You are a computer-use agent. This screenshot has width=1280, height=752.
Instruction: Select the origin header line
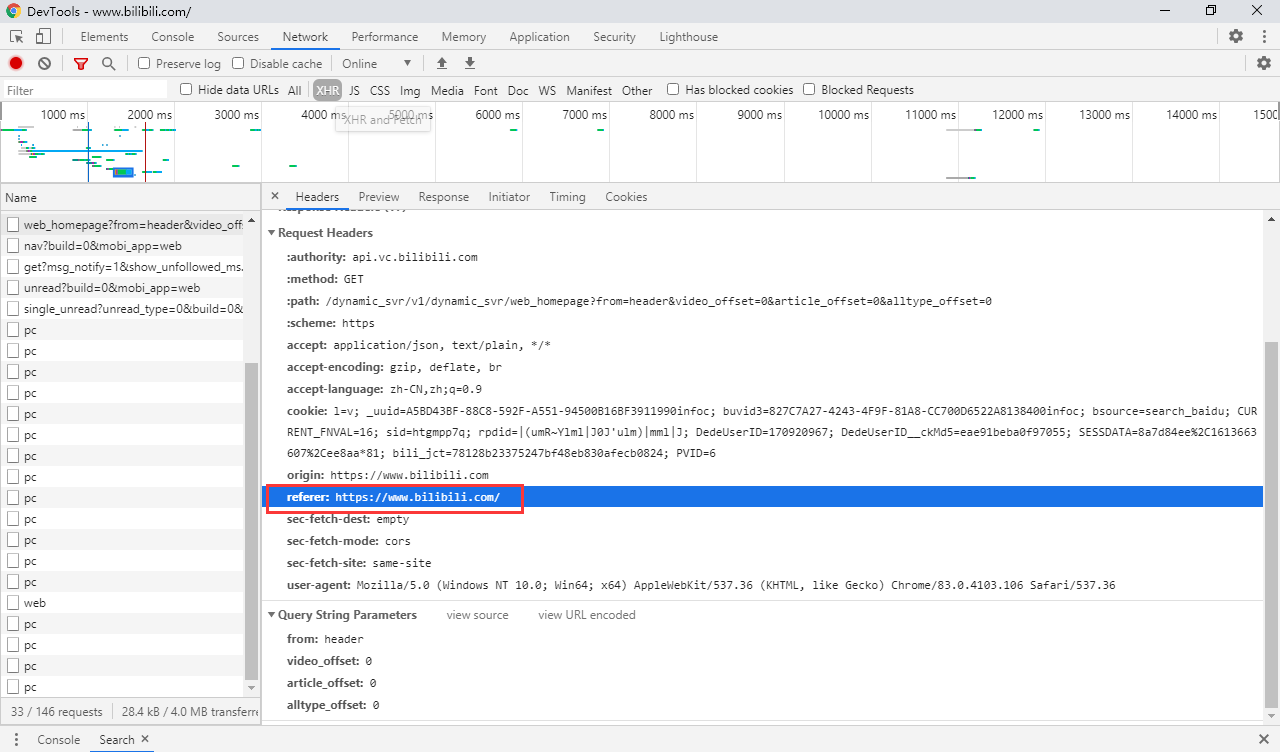tap(387, 475)
